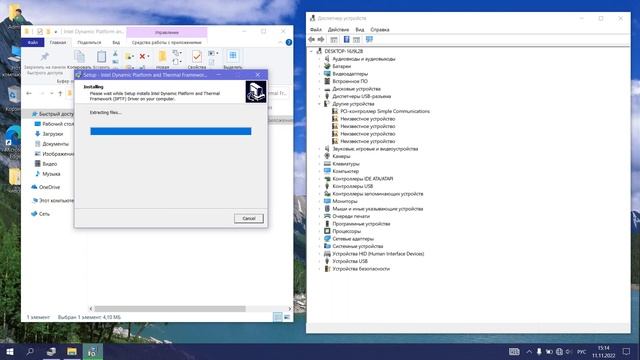
Task: Select the Мониторы category
Action: 345,201
